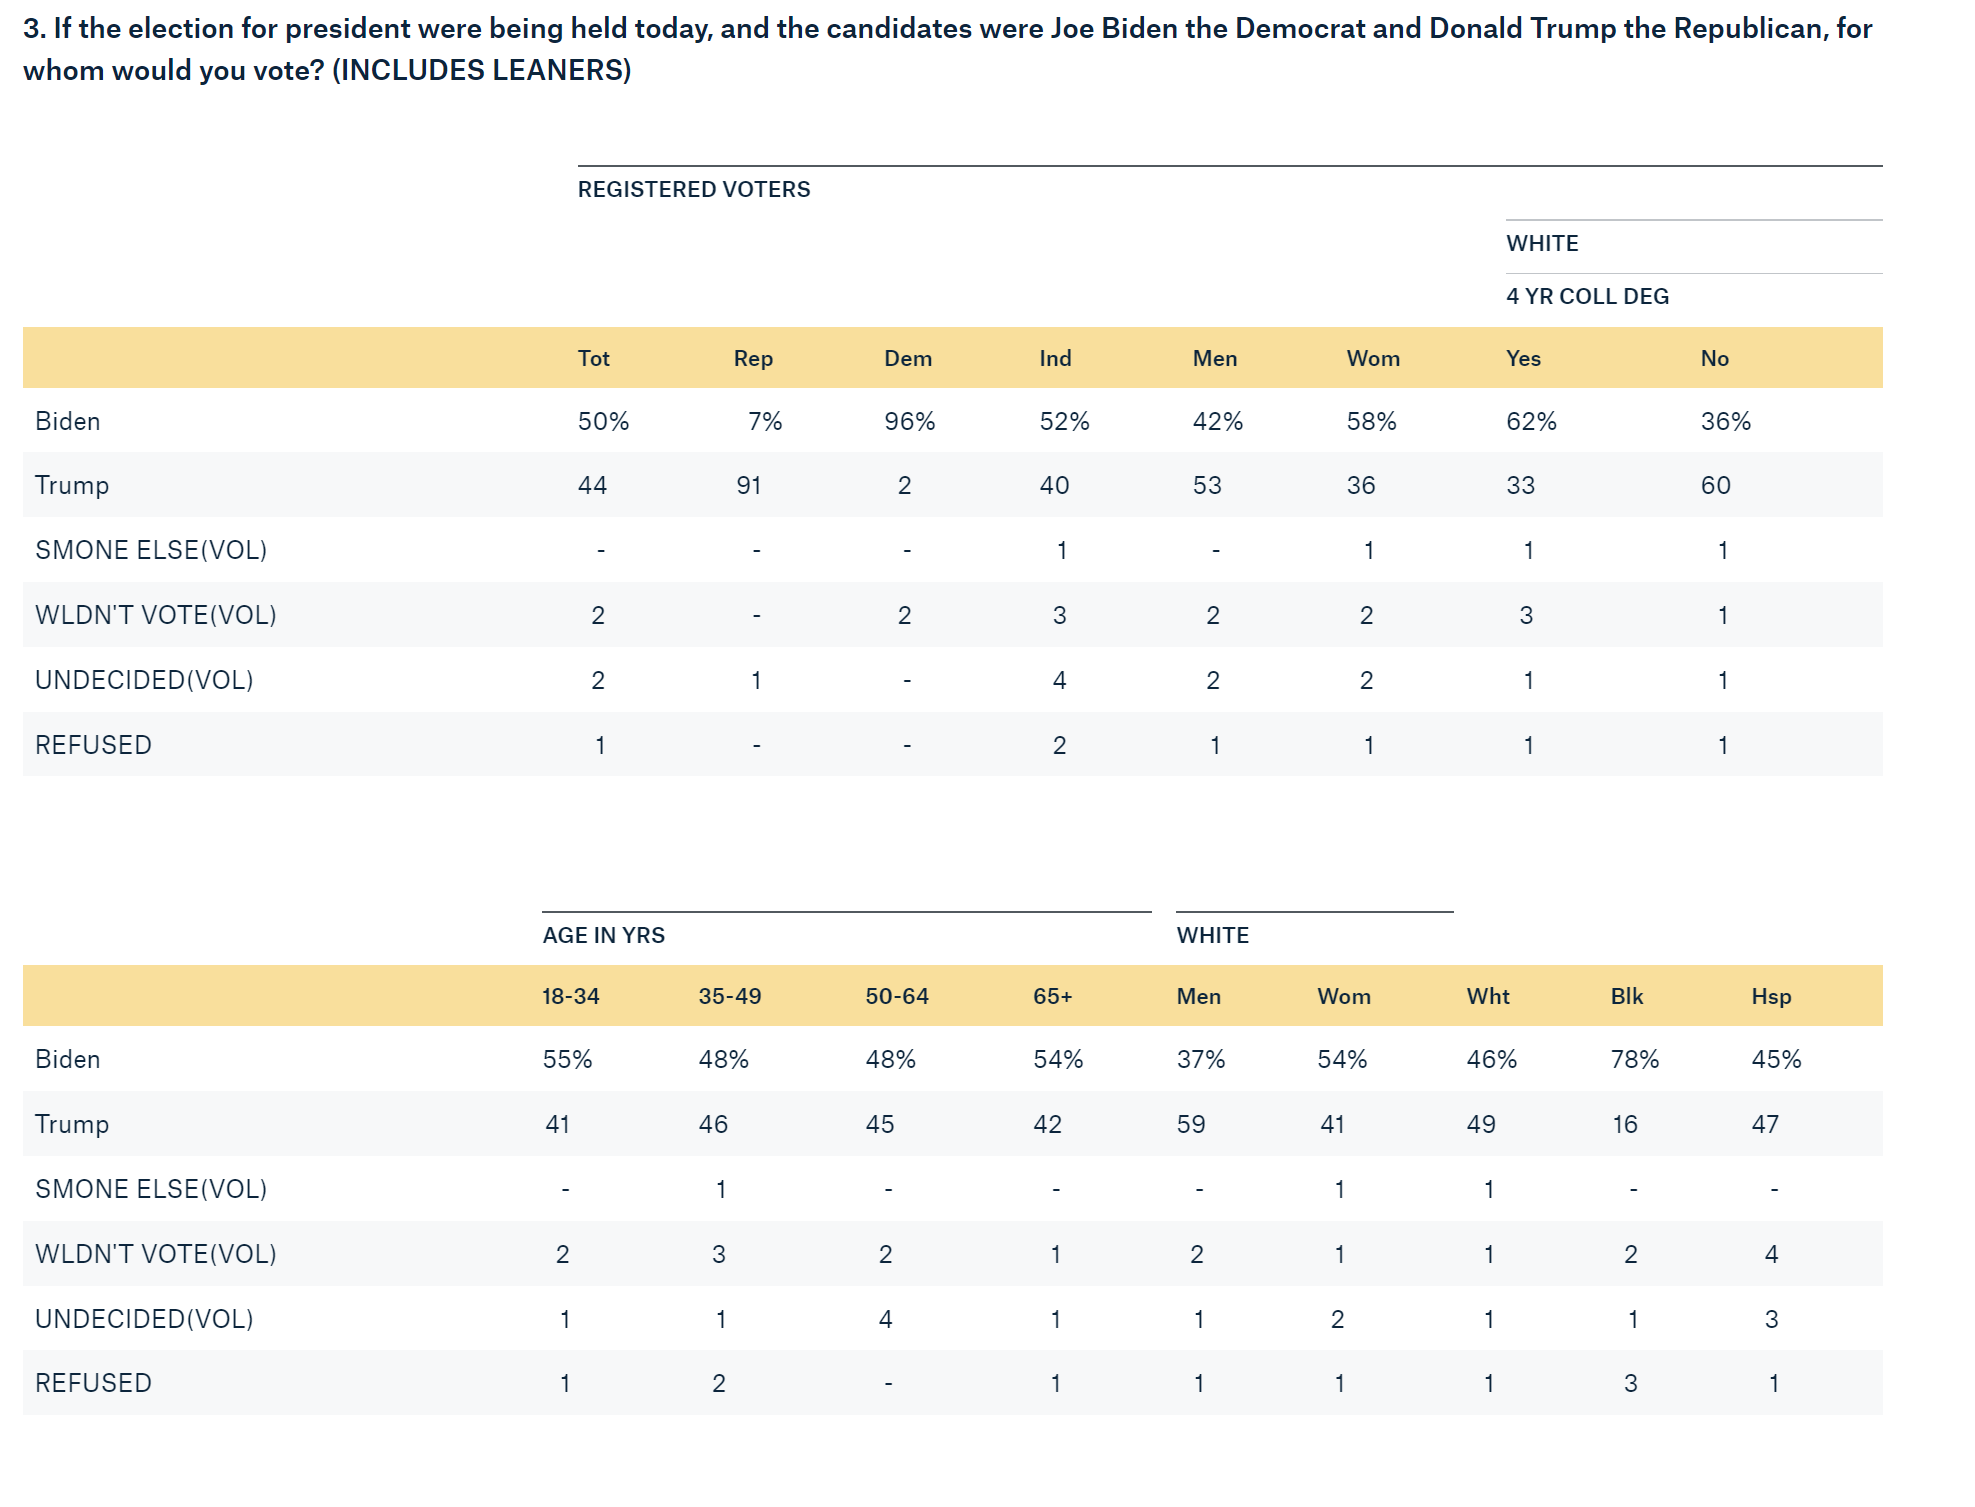Viewport: 1975px width, 1507px height.
Task: Select Biden white men value 37%
Action: tap(1200, 1059)
